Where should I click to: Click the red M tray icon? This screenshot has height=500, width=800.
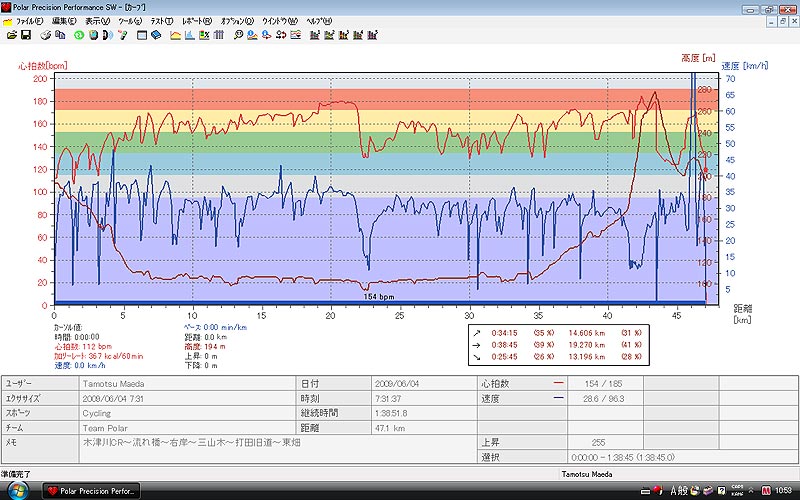point(765,491)
